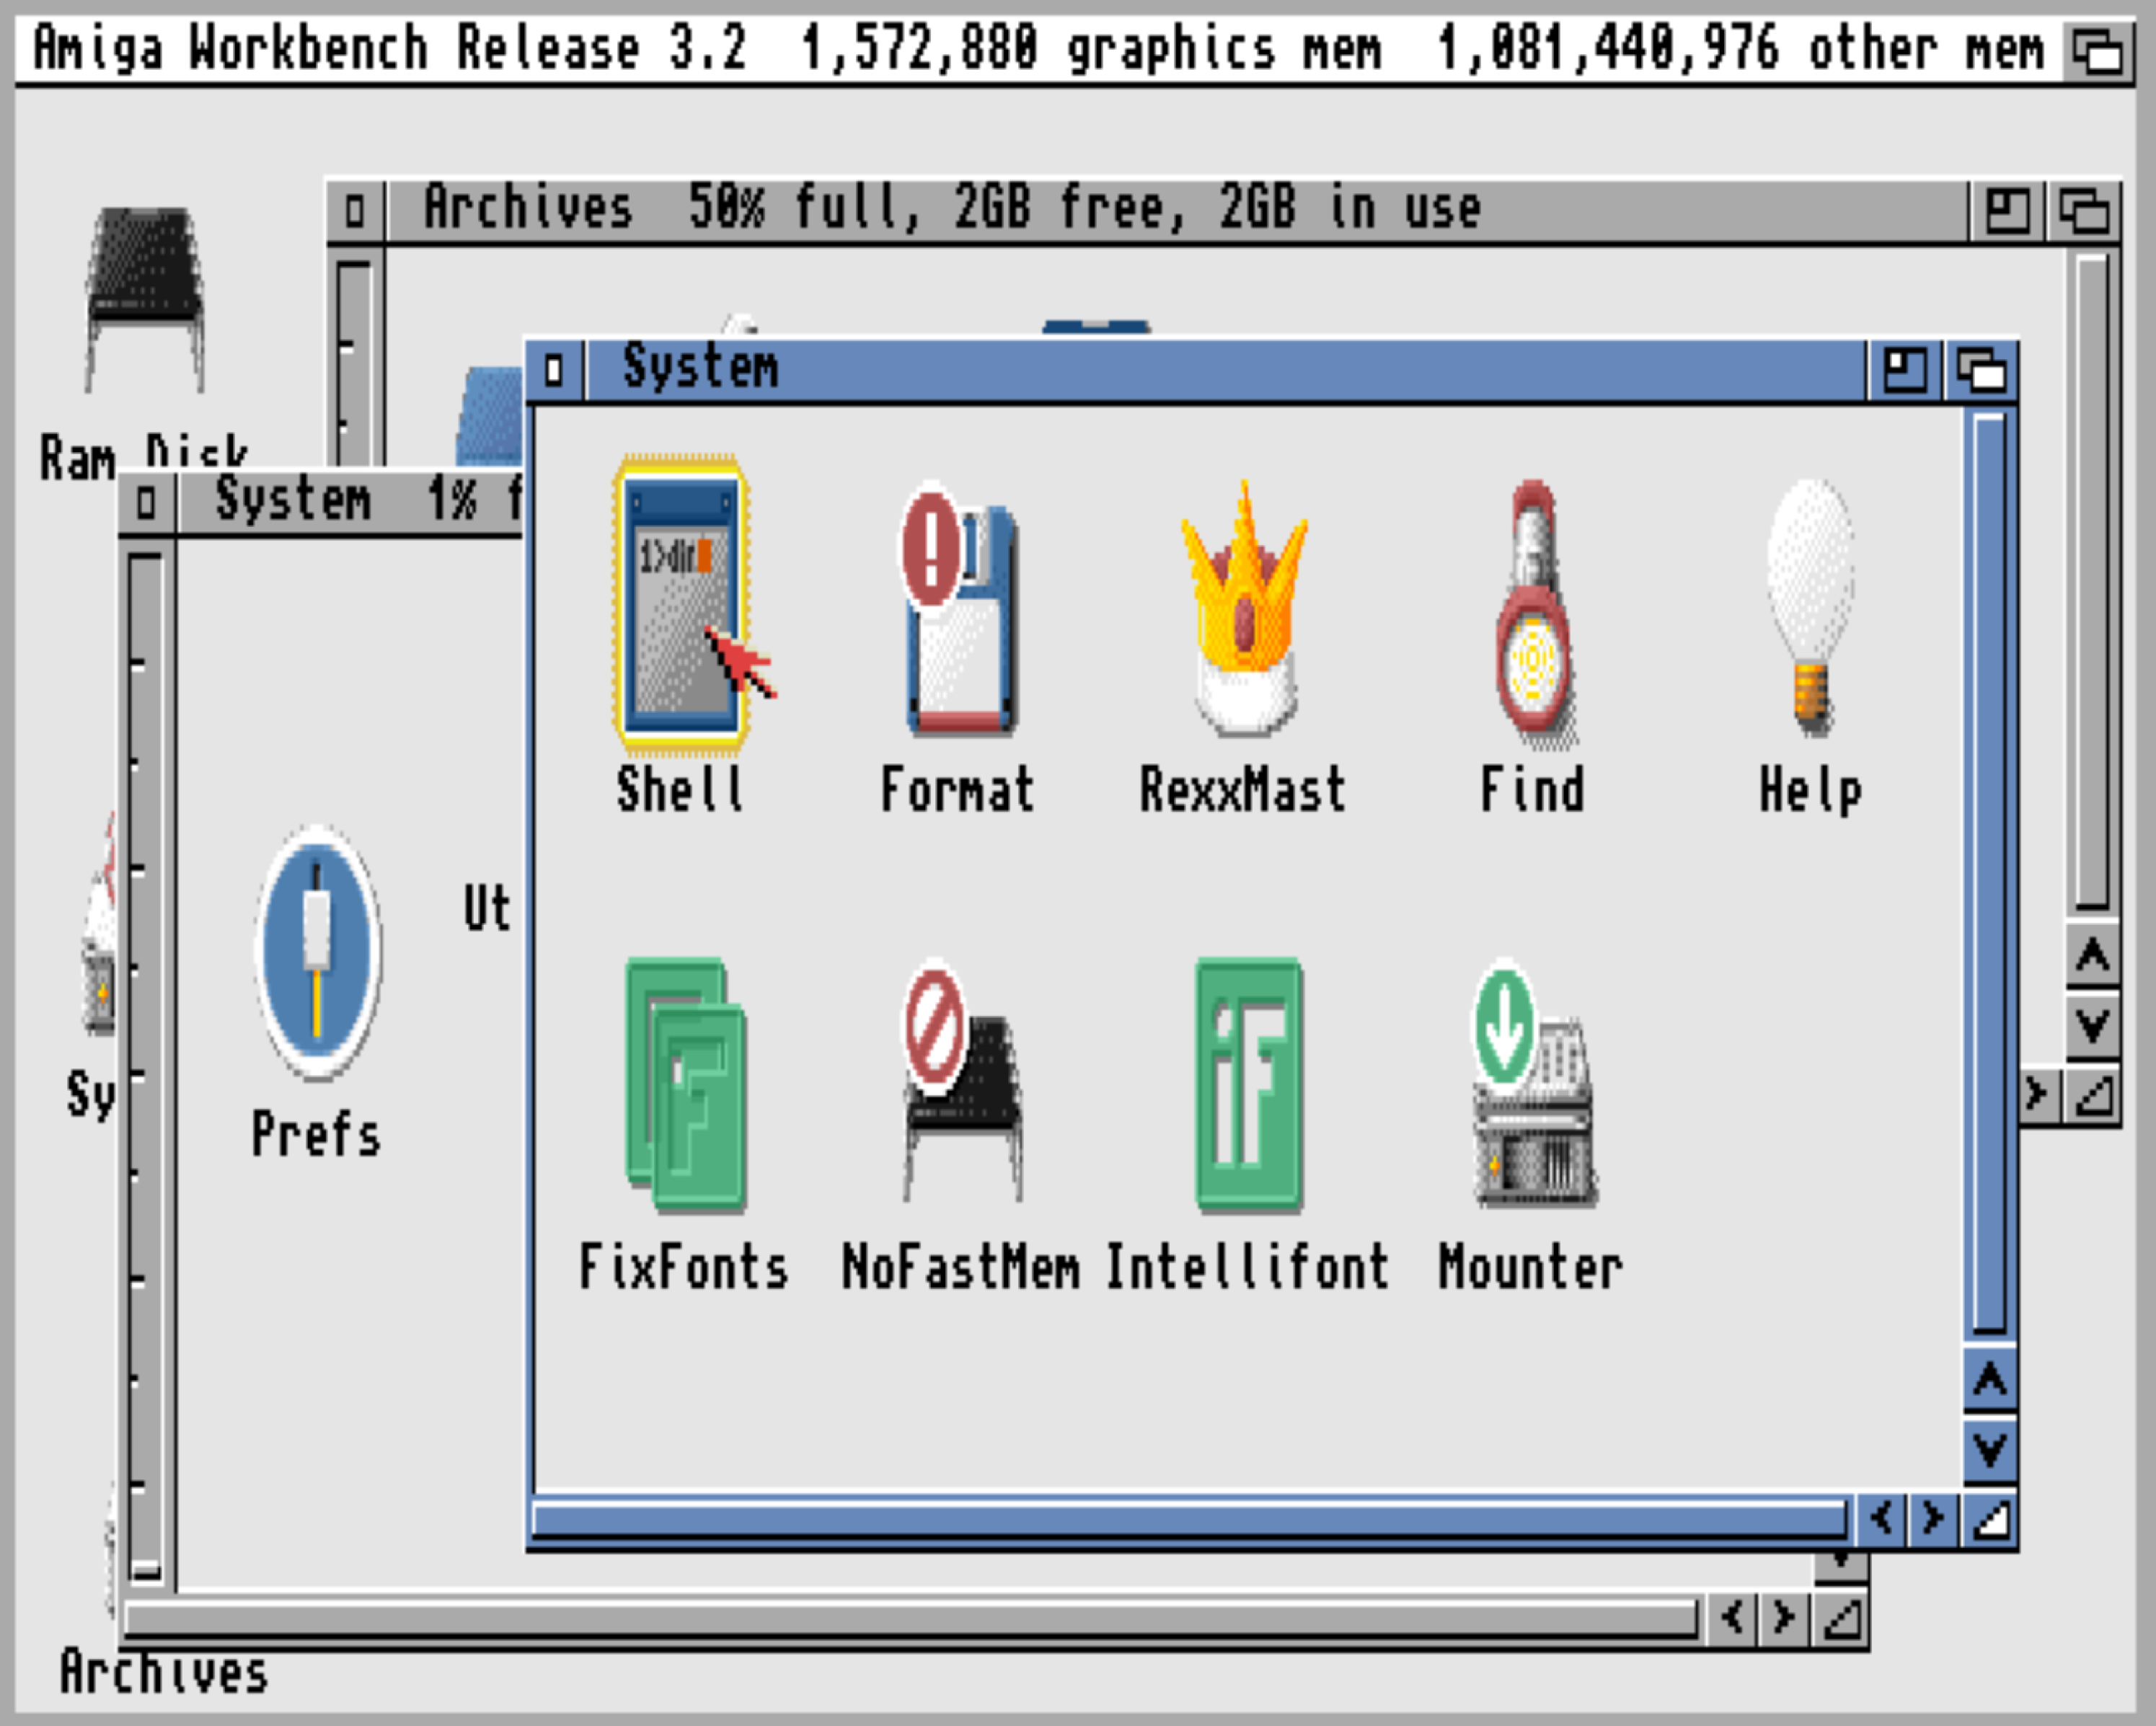Click the blue System window's down scroll arrow
2156x1726 pixels.
point(1989,1449)
